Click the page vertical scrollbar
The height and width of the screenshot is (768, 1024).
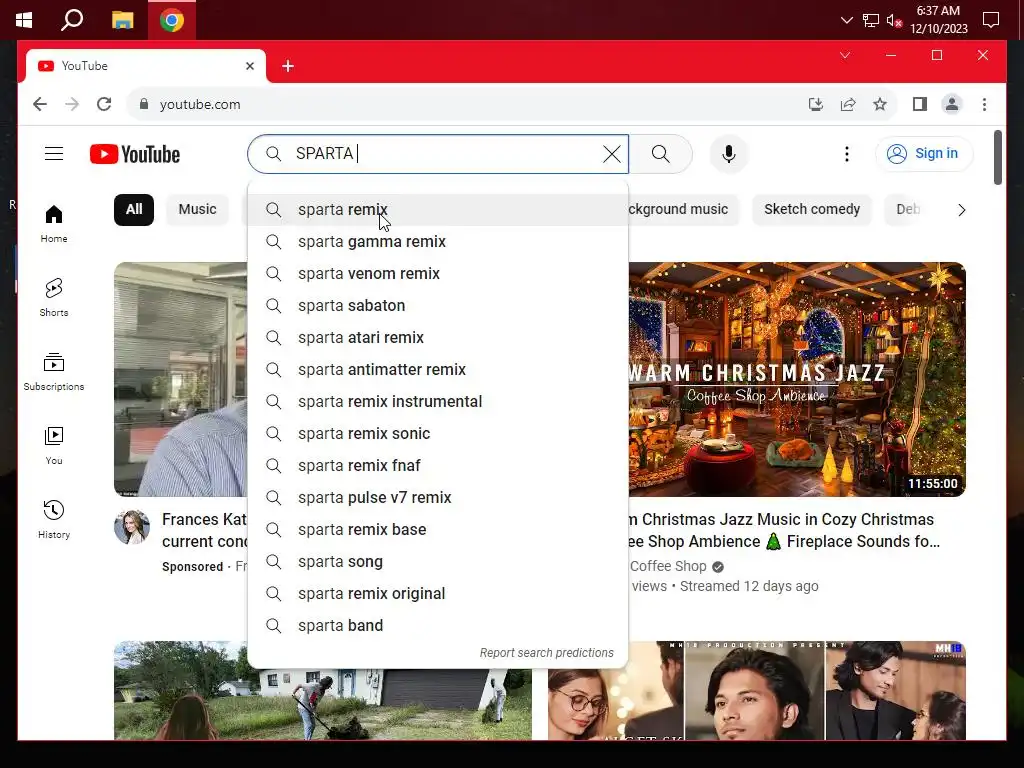tap(998, 157)
